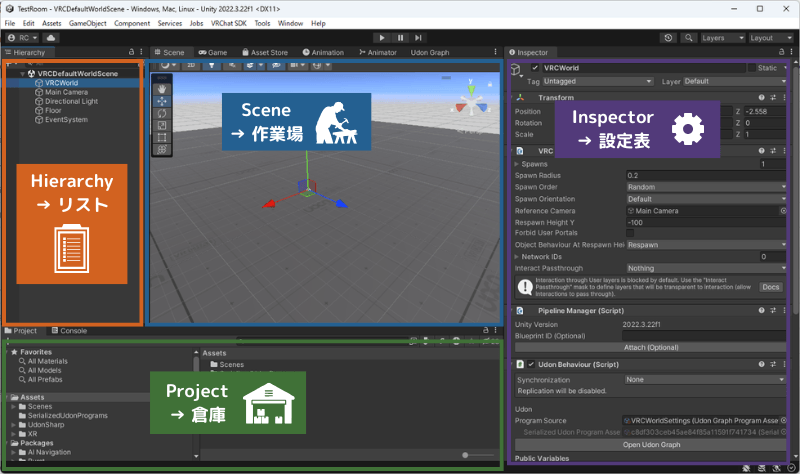Select Main Camera in Hierarchy
The width and height of the screenshot is (800, 474).
pyautogui.click(x=66, y=92)
